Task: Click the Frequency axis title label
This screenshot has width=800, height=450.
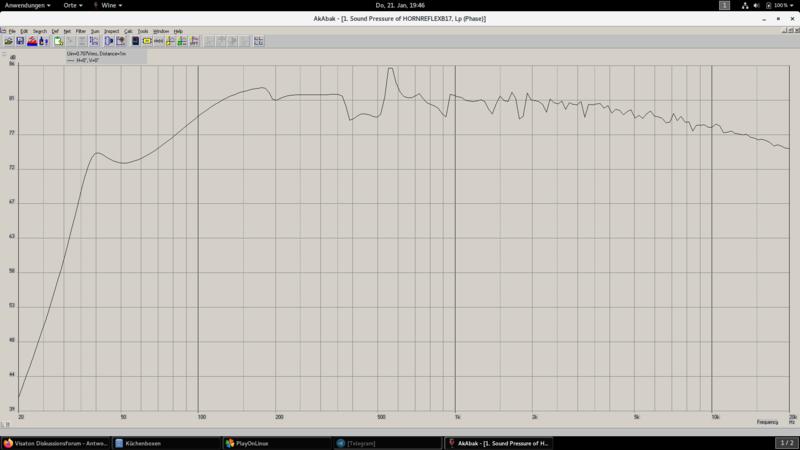Action: (767, 422)
